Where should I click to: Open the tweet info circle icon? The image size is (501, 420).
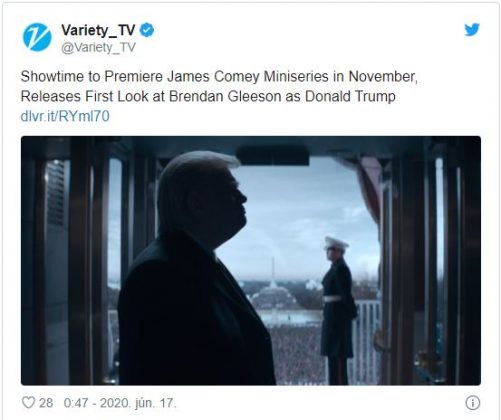472,403
